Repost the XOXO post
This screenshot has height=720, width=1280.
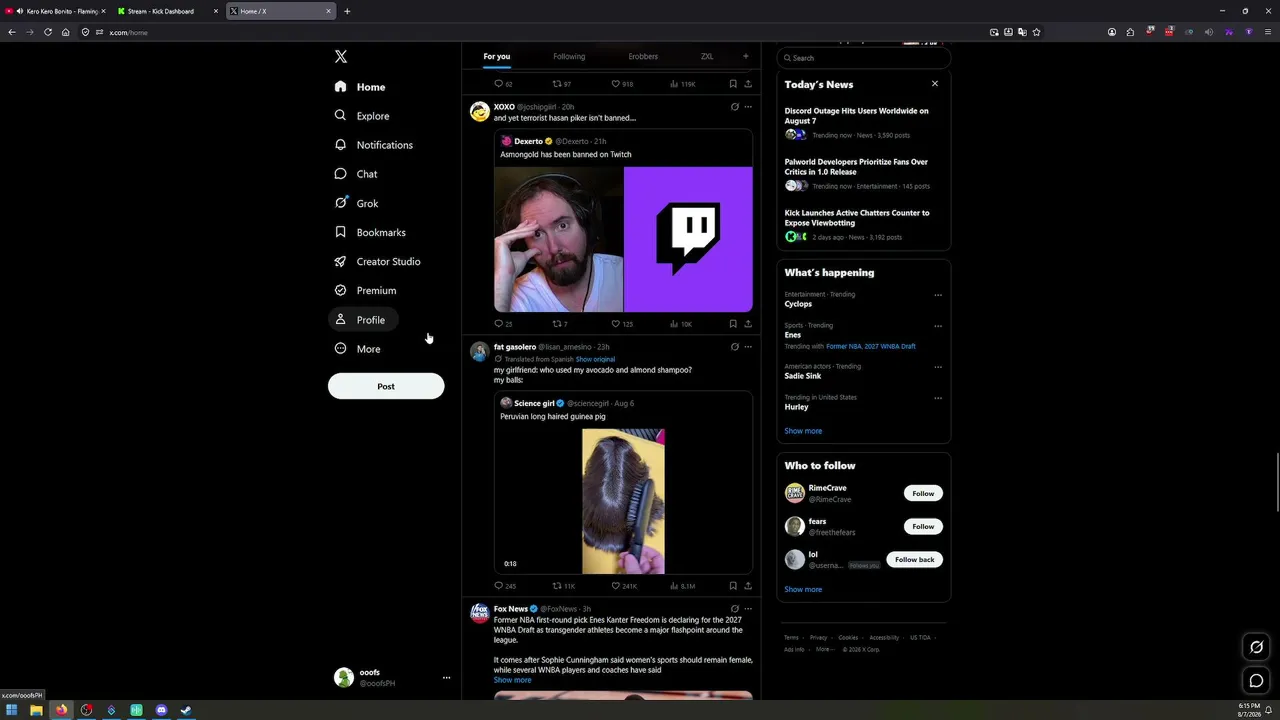(x=558, y=324)
